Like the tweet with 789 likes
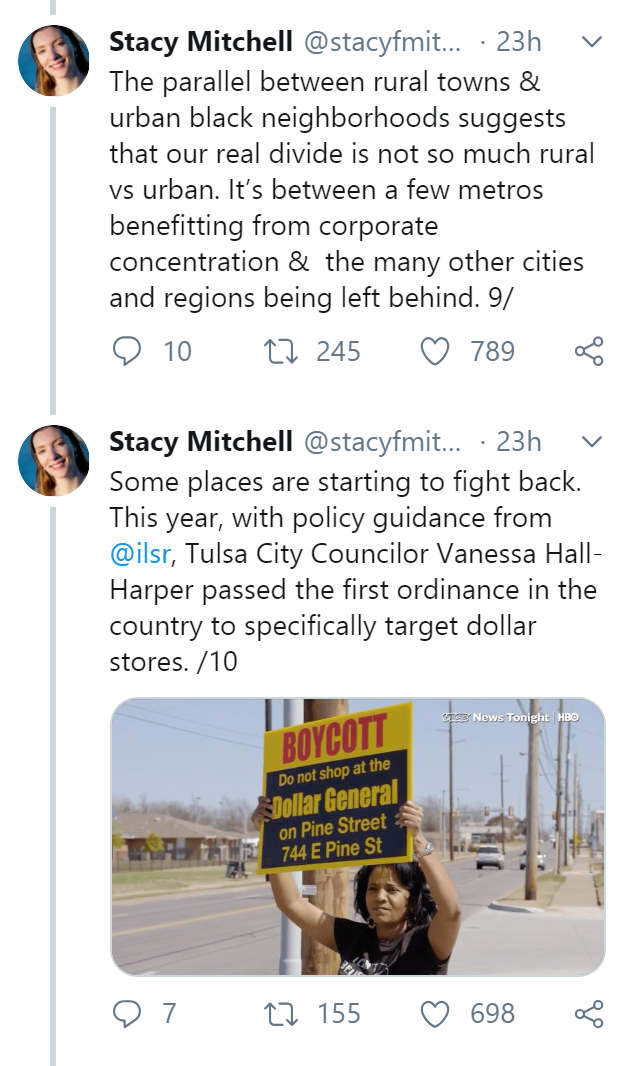The image size is (624, 1066). (434, 351)
